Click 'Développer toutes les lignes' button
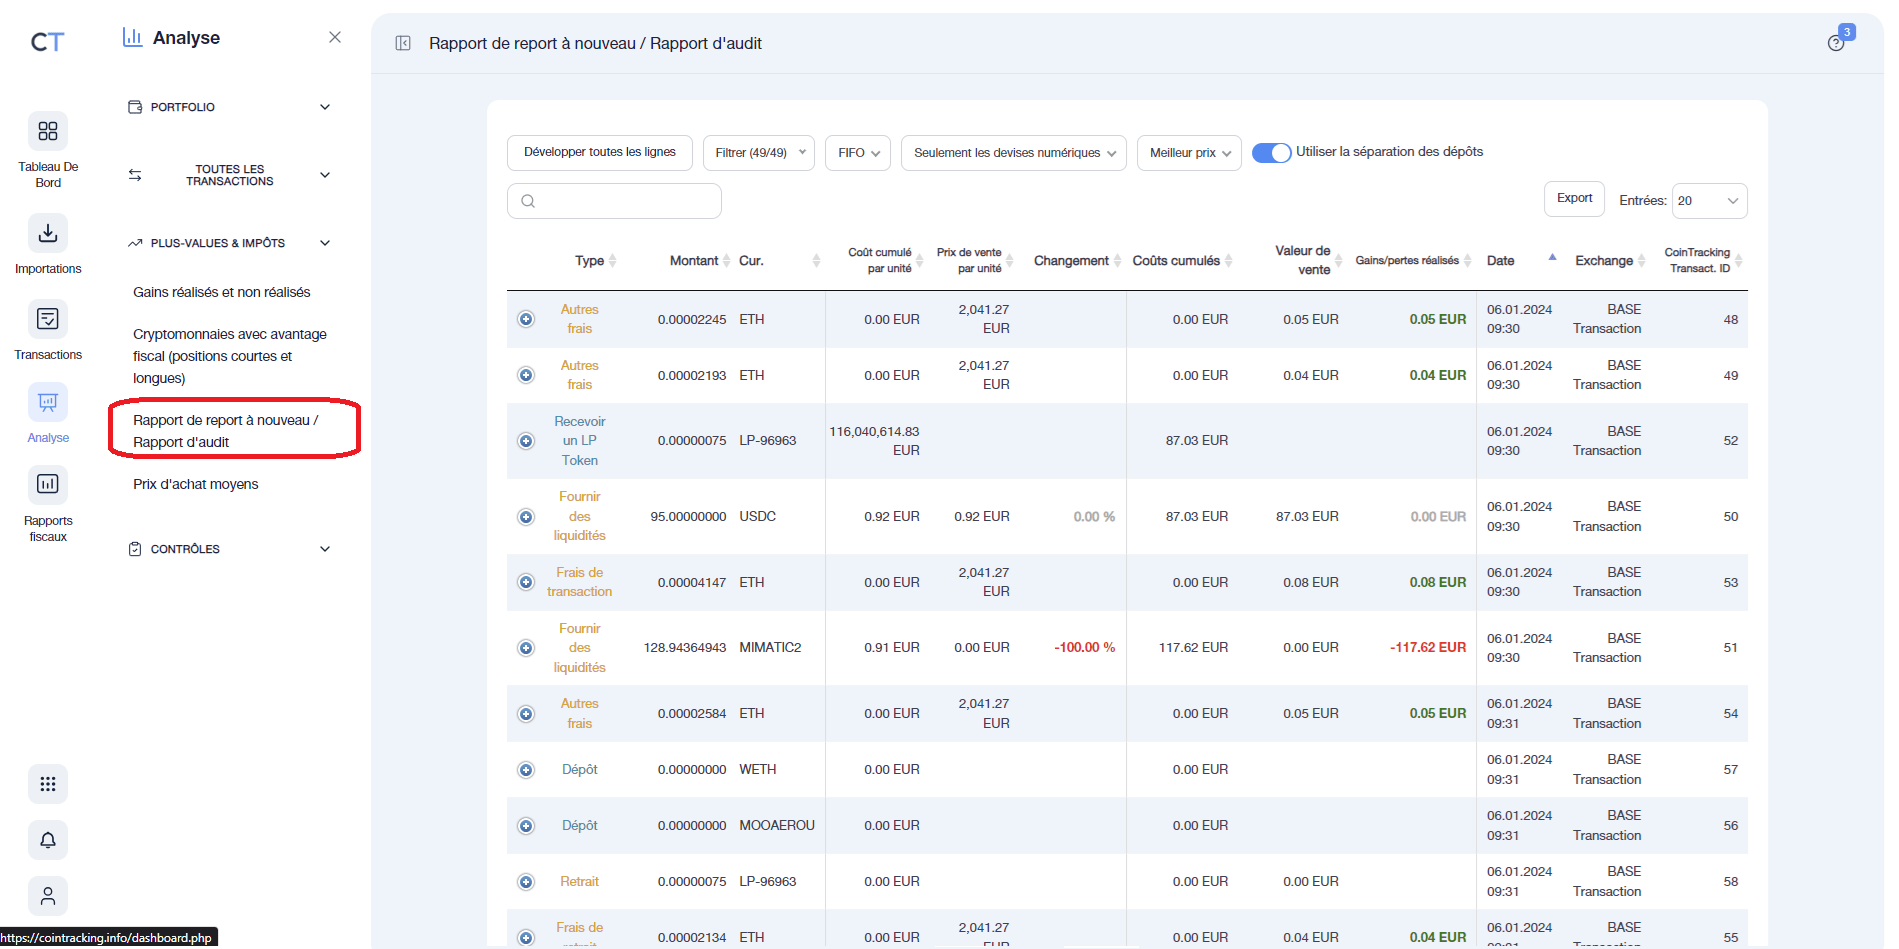 (600, 153)
